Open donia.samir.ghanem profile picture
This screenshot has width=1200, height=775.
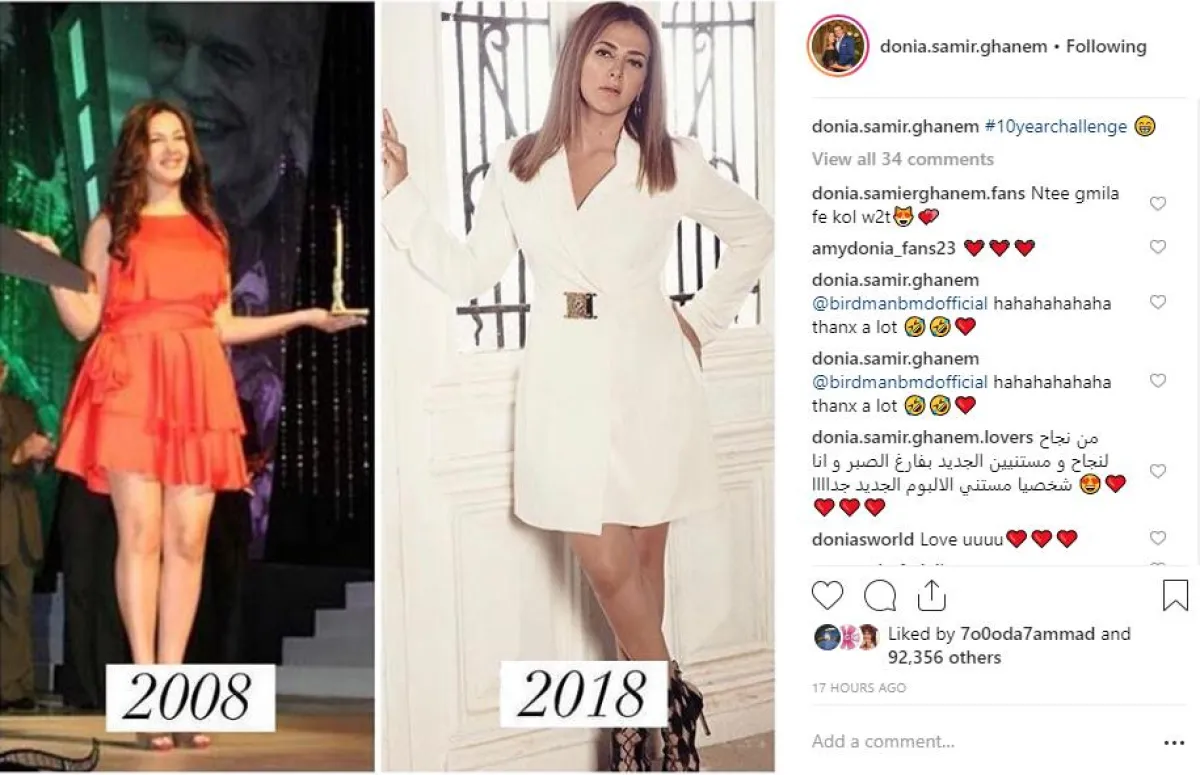(x=836, y=46)
